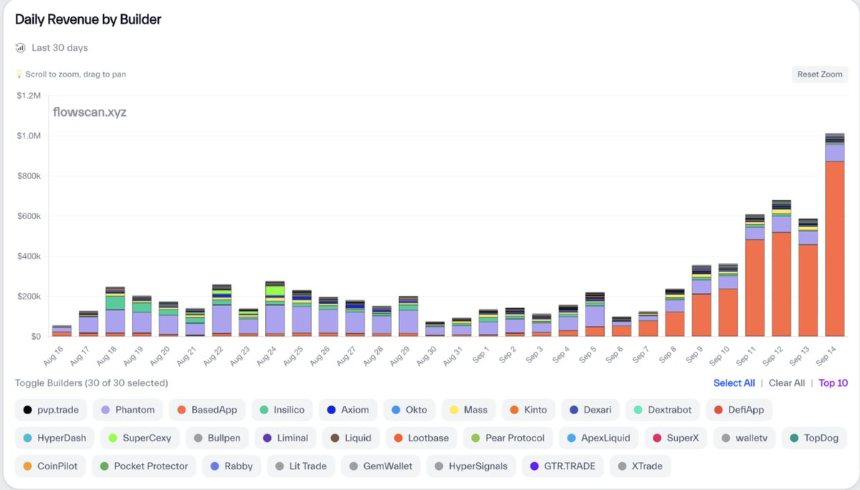Hide the Pocket Protector series

(x=144, y=466)
